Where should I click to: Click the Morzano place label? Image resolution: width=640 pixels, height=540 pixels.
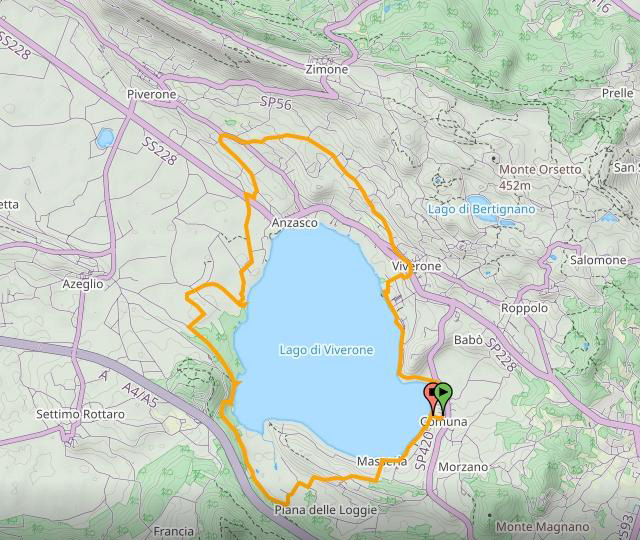[x=463, y=467]
